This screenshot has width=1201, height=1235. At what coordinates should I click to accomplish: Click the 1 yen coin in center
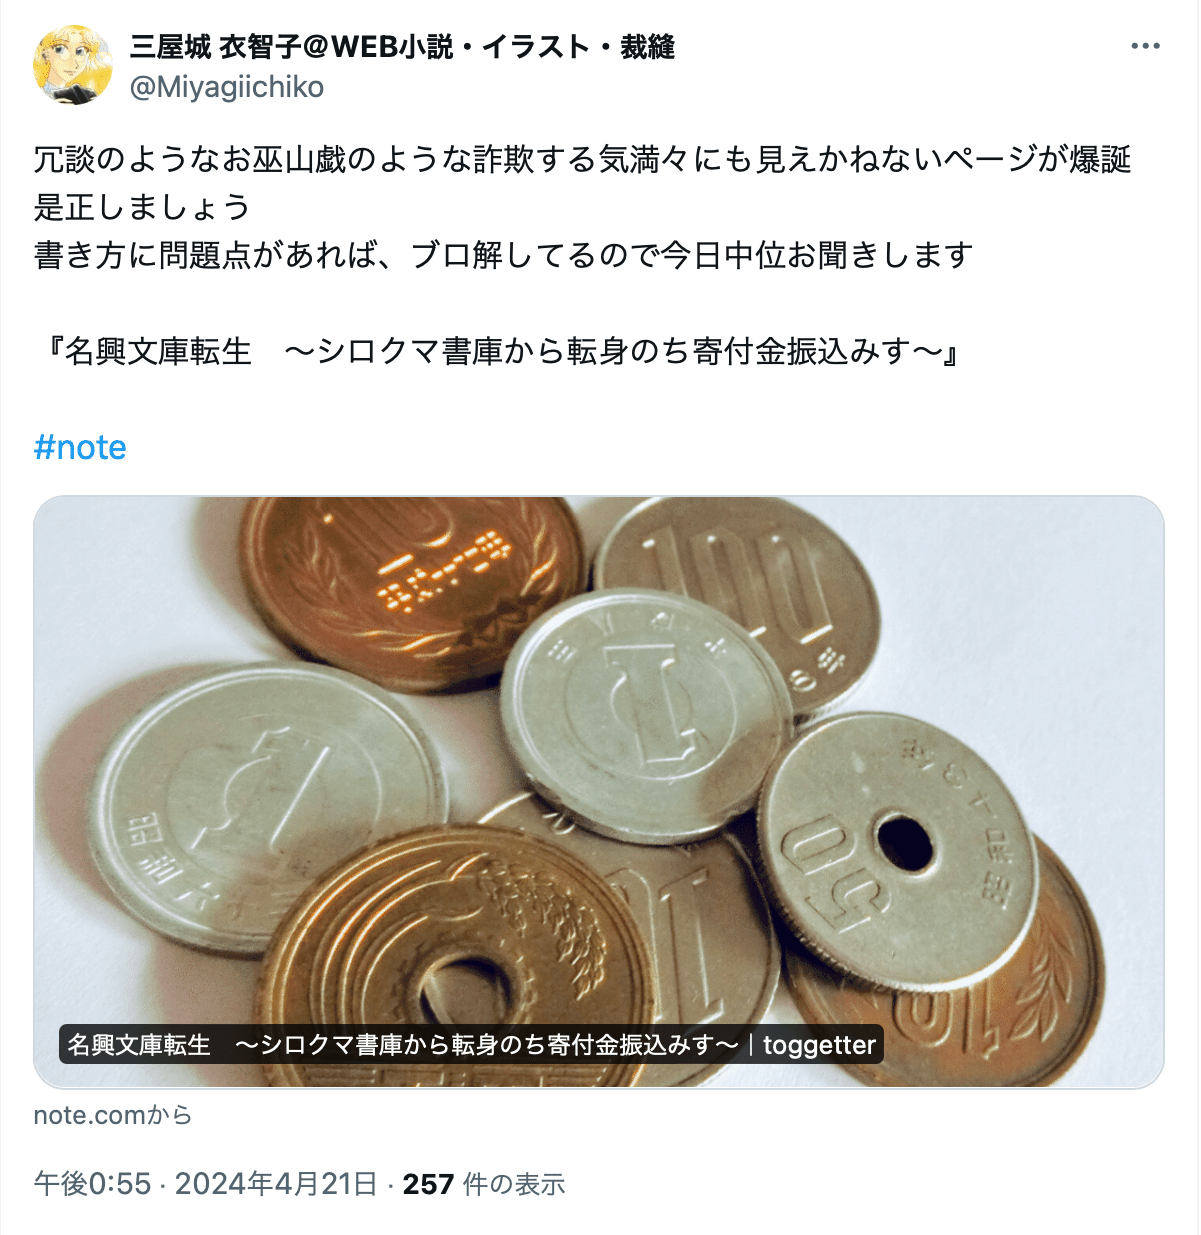point(645,714)
